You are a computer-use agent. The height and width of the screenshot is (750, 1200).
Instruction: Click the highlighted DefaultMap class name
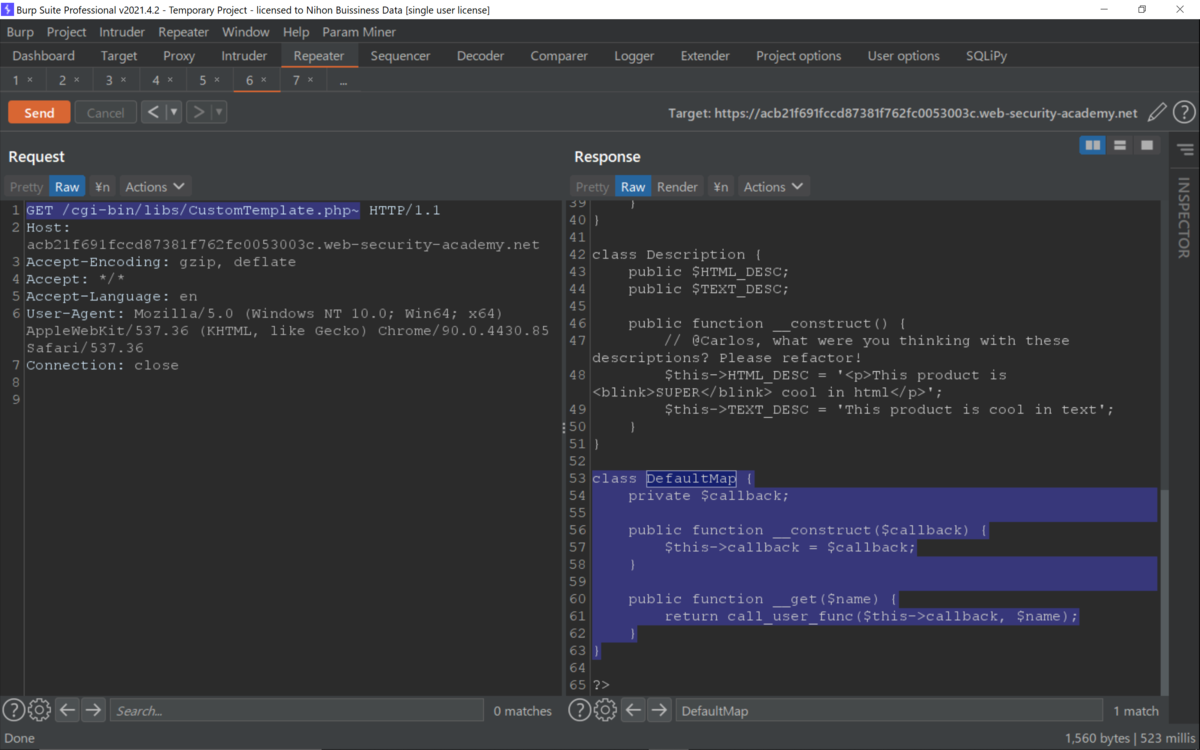pos(691,479)
